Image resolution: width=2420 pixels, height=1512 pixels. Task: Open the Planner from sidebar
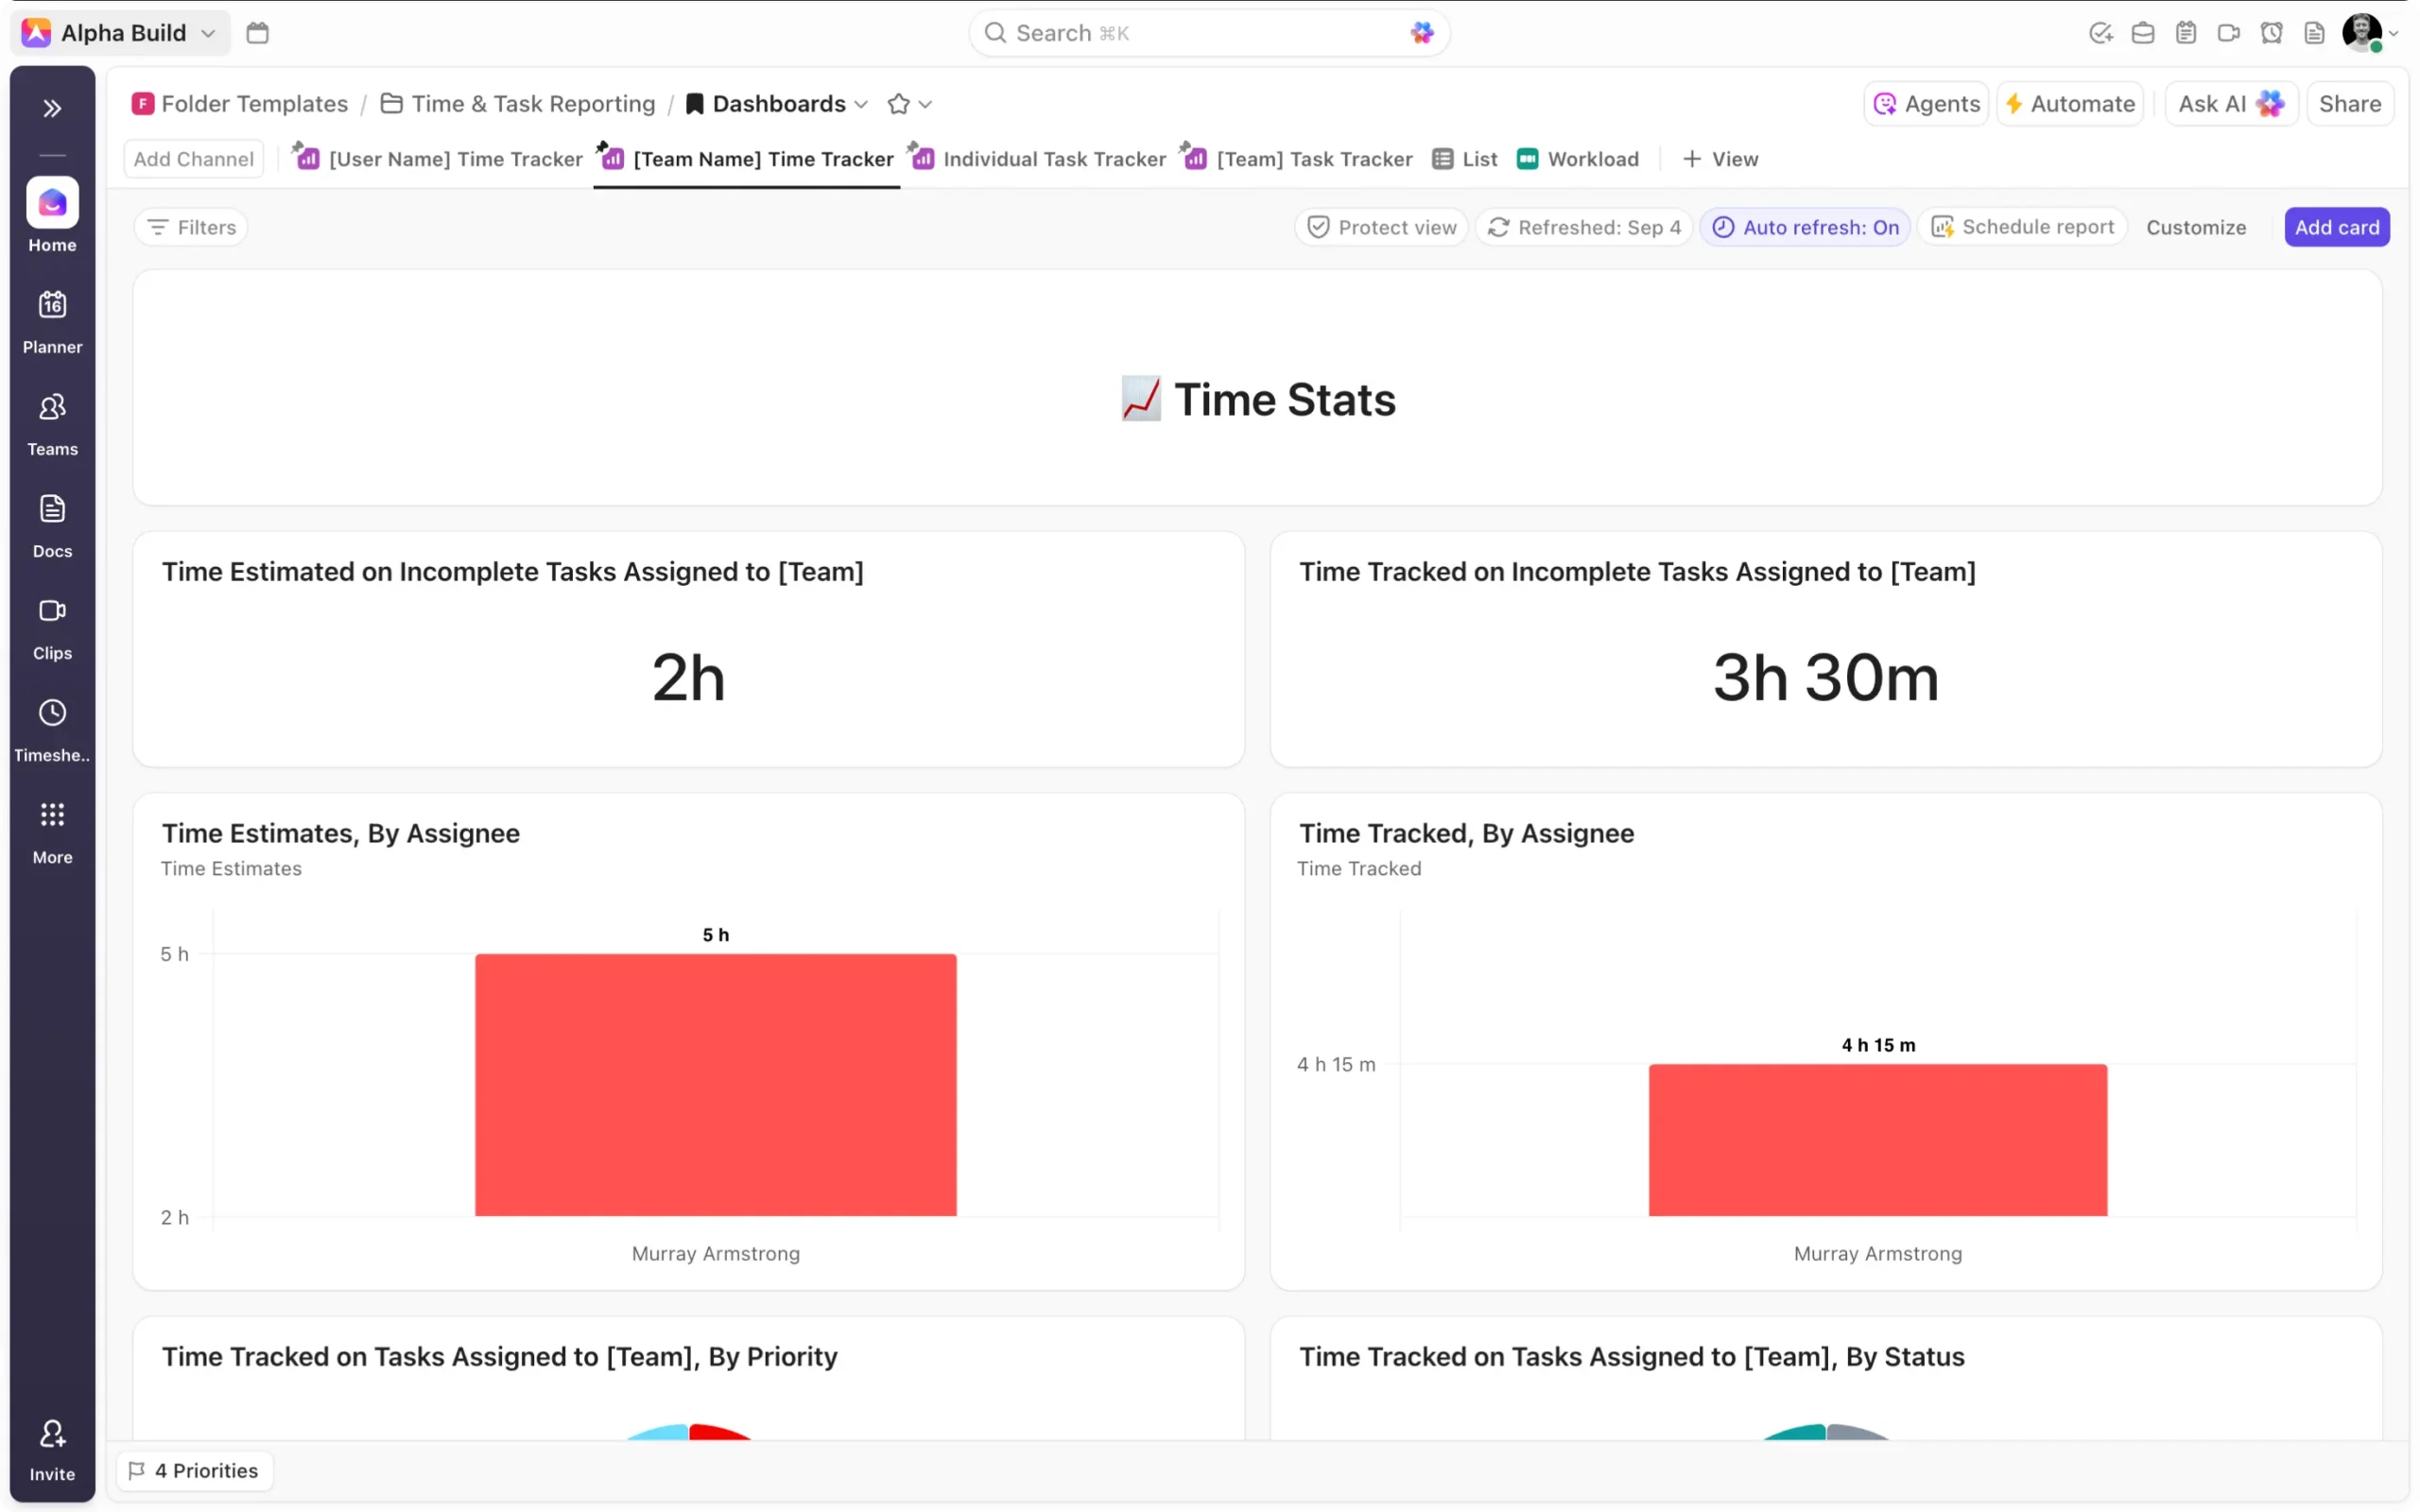pyautogui.click(x=52, y=321)
